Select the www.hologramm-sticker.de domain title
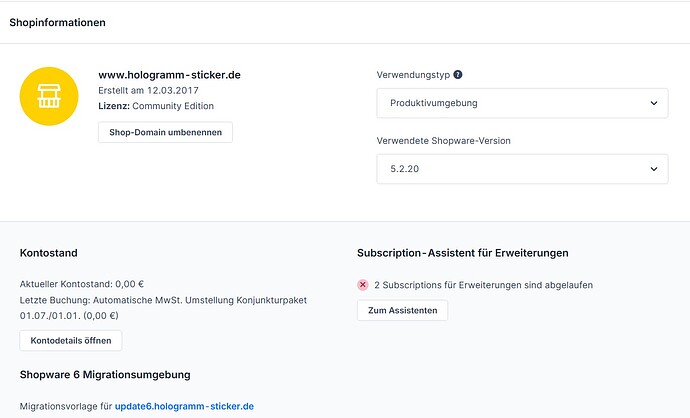 (x=169, y=75)
